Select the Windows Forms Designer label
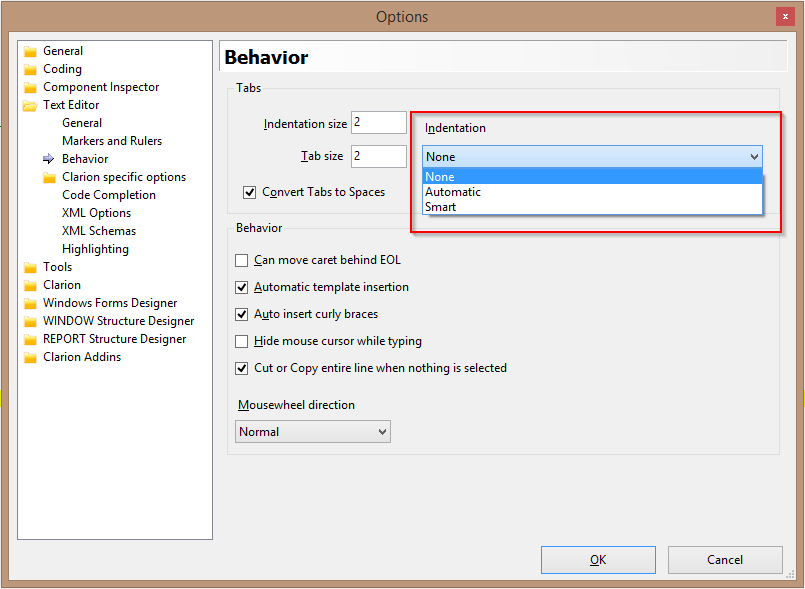 click(x=110, y=303)
